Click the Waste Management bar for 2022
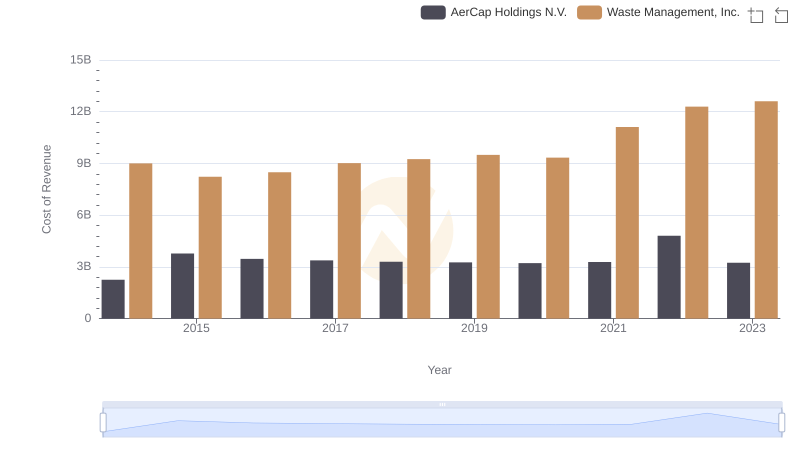Viewport: 800px width, 461px height. (697, 213)
